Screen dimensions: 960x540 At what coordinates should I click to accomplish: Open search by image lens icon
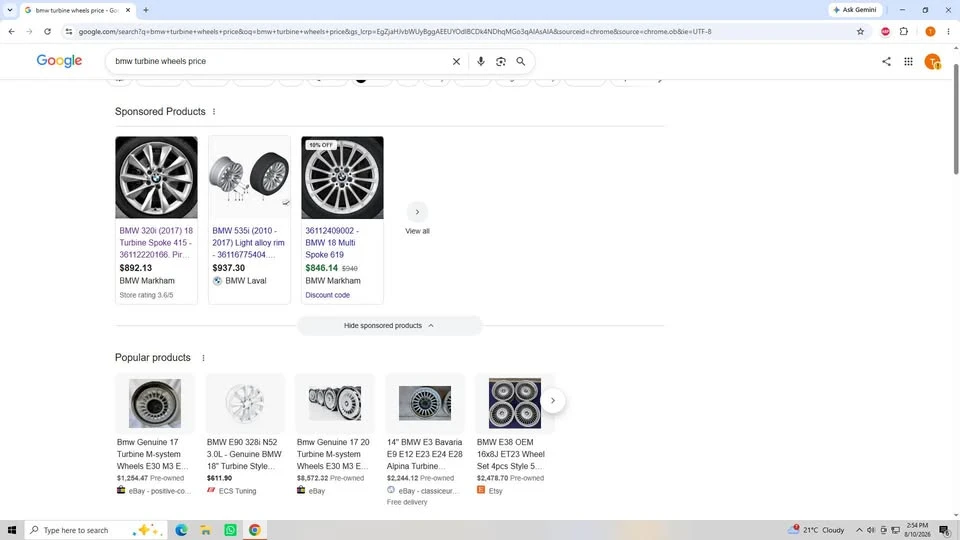(501, 61)
